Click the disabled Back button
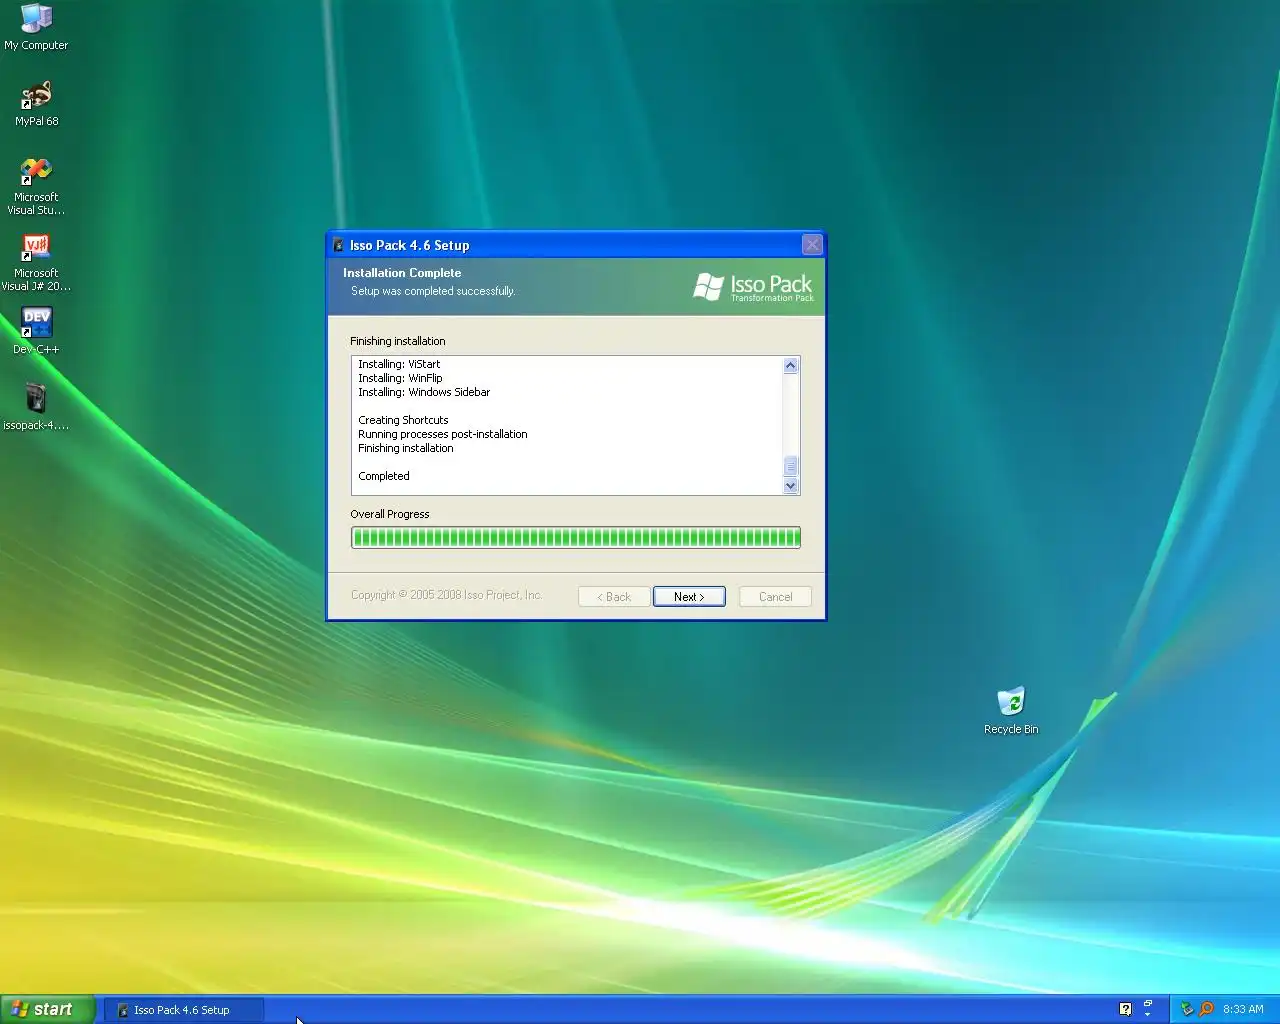This screenshot has height=1024, width=1280. point(614,596)
